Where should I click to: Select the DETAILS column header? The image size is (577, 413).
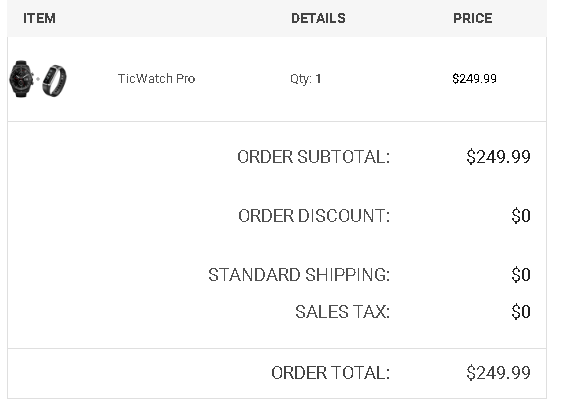(x=318, y=18)
